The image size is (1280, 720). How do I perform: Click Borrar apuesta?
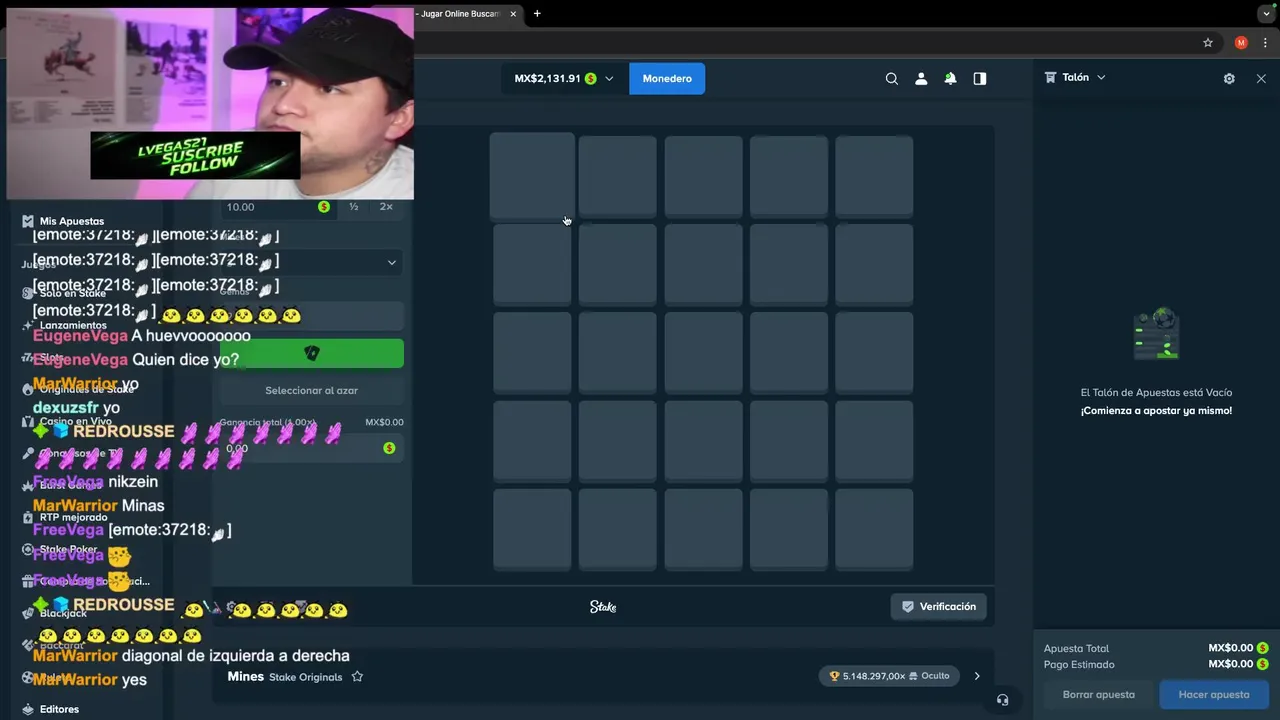pos(1098,694)
